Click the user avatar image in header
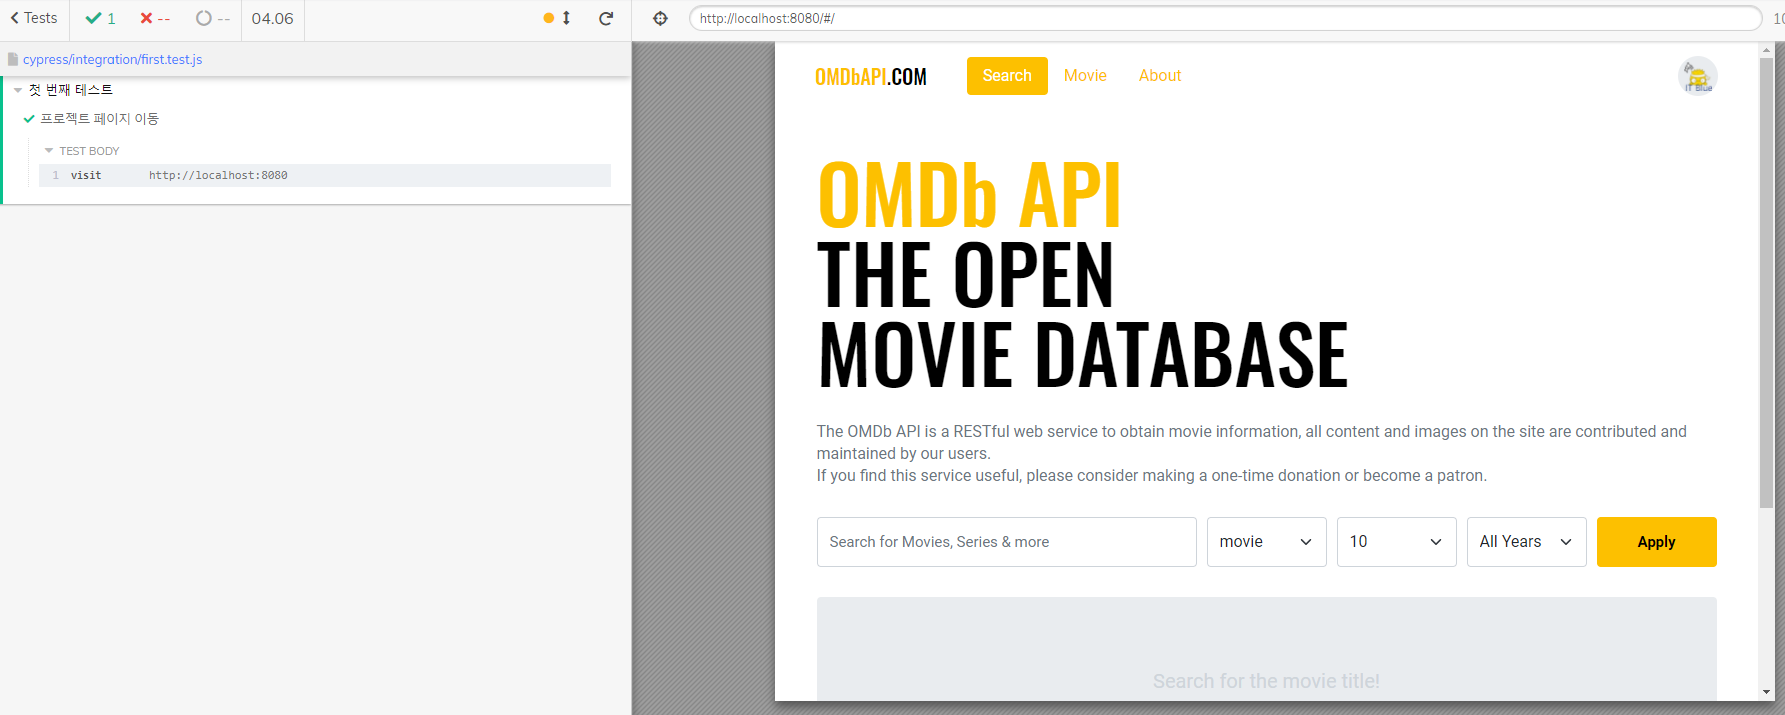Viewport: 1785px width, 715px height. tap(1697, 76)
